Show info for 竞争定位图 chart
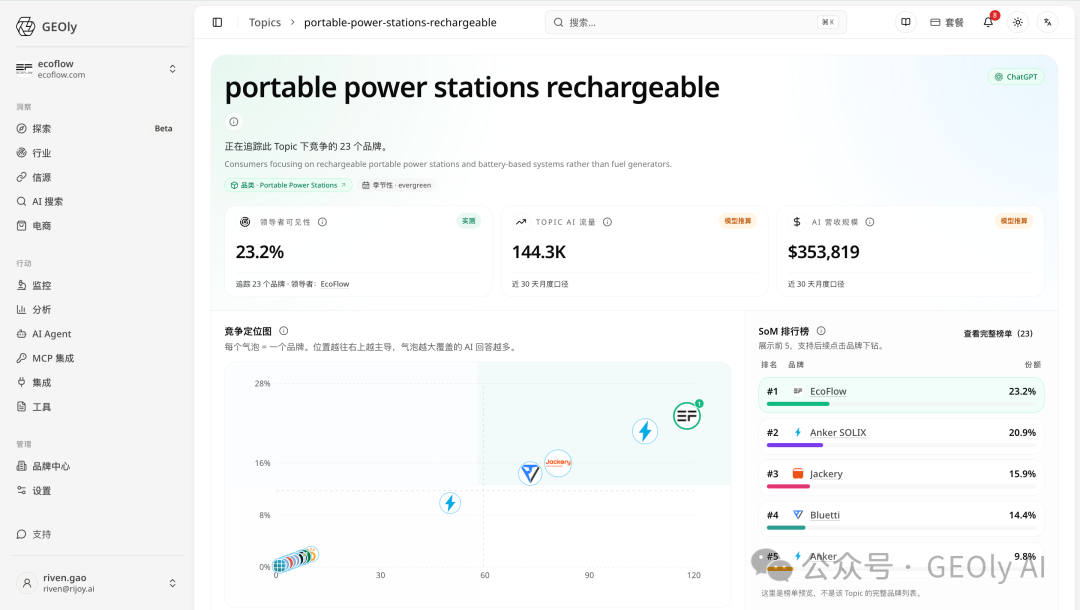Image resolution: width=1080 pixels, height=610 pixels. (x=284, y=330)
